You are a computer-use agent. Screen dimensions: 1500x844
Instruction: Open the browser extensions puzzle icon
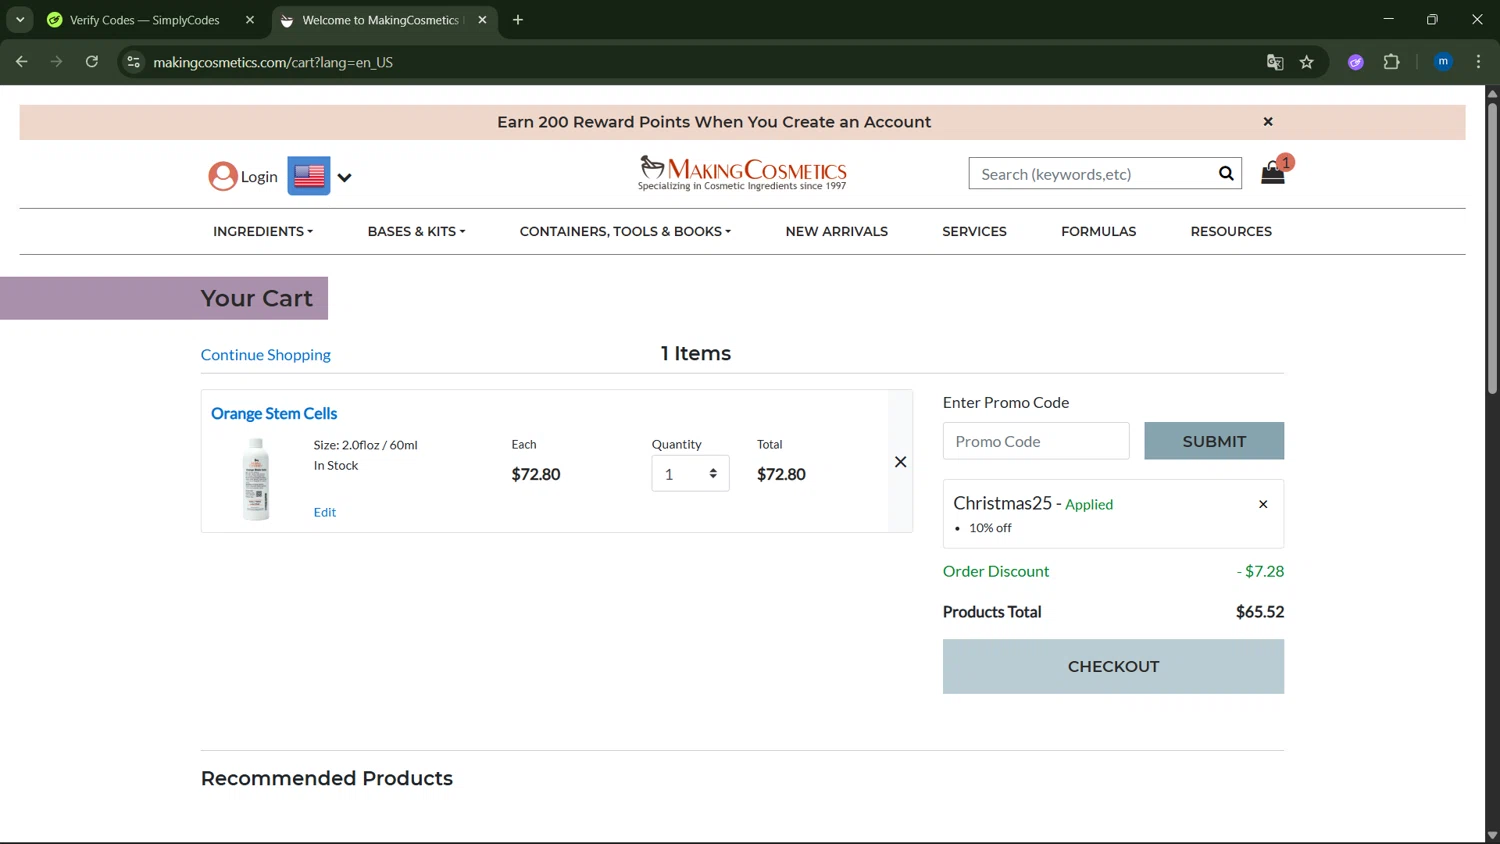pyautogui.click(x=1391, y=62)
